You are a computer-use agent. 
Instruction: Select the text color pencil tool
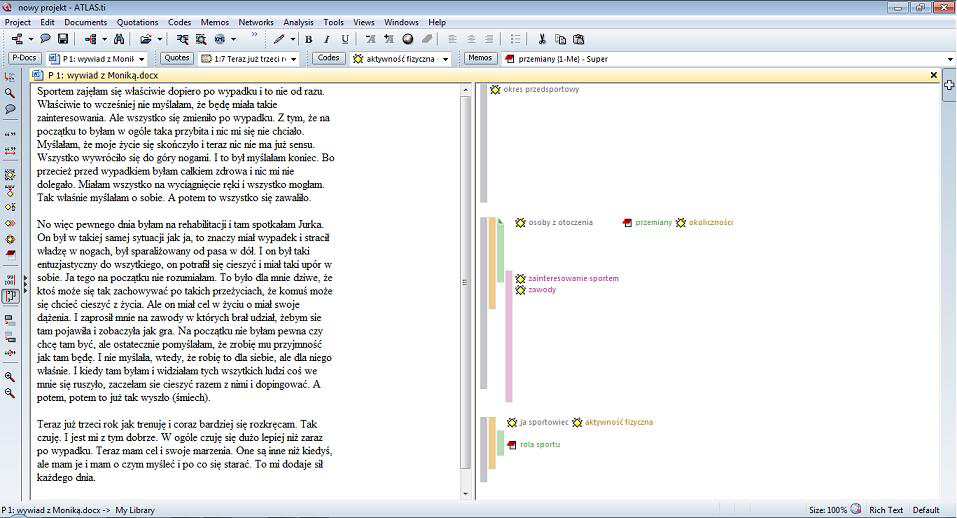279,39
